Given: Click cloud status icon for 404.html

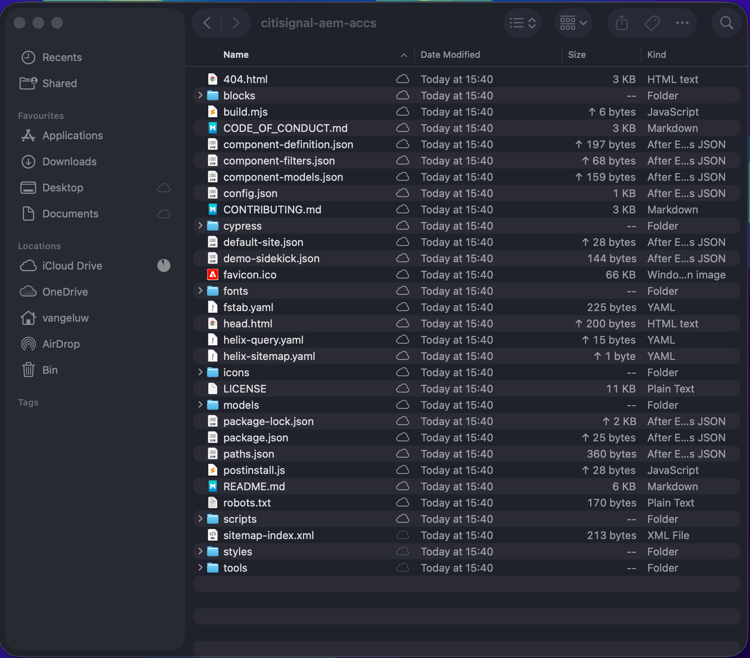Looking at the screenshot, I should (x=403, y=78).
